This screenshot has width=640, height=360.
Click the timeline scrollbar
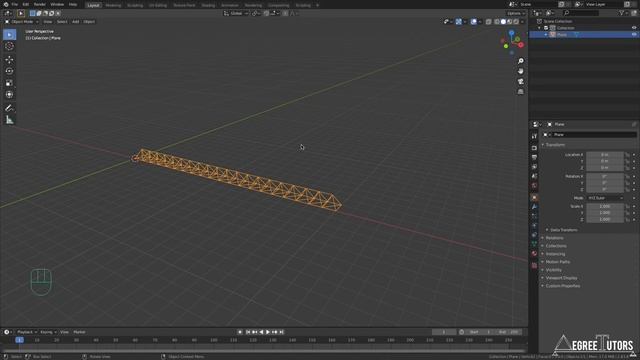point(263,351)
